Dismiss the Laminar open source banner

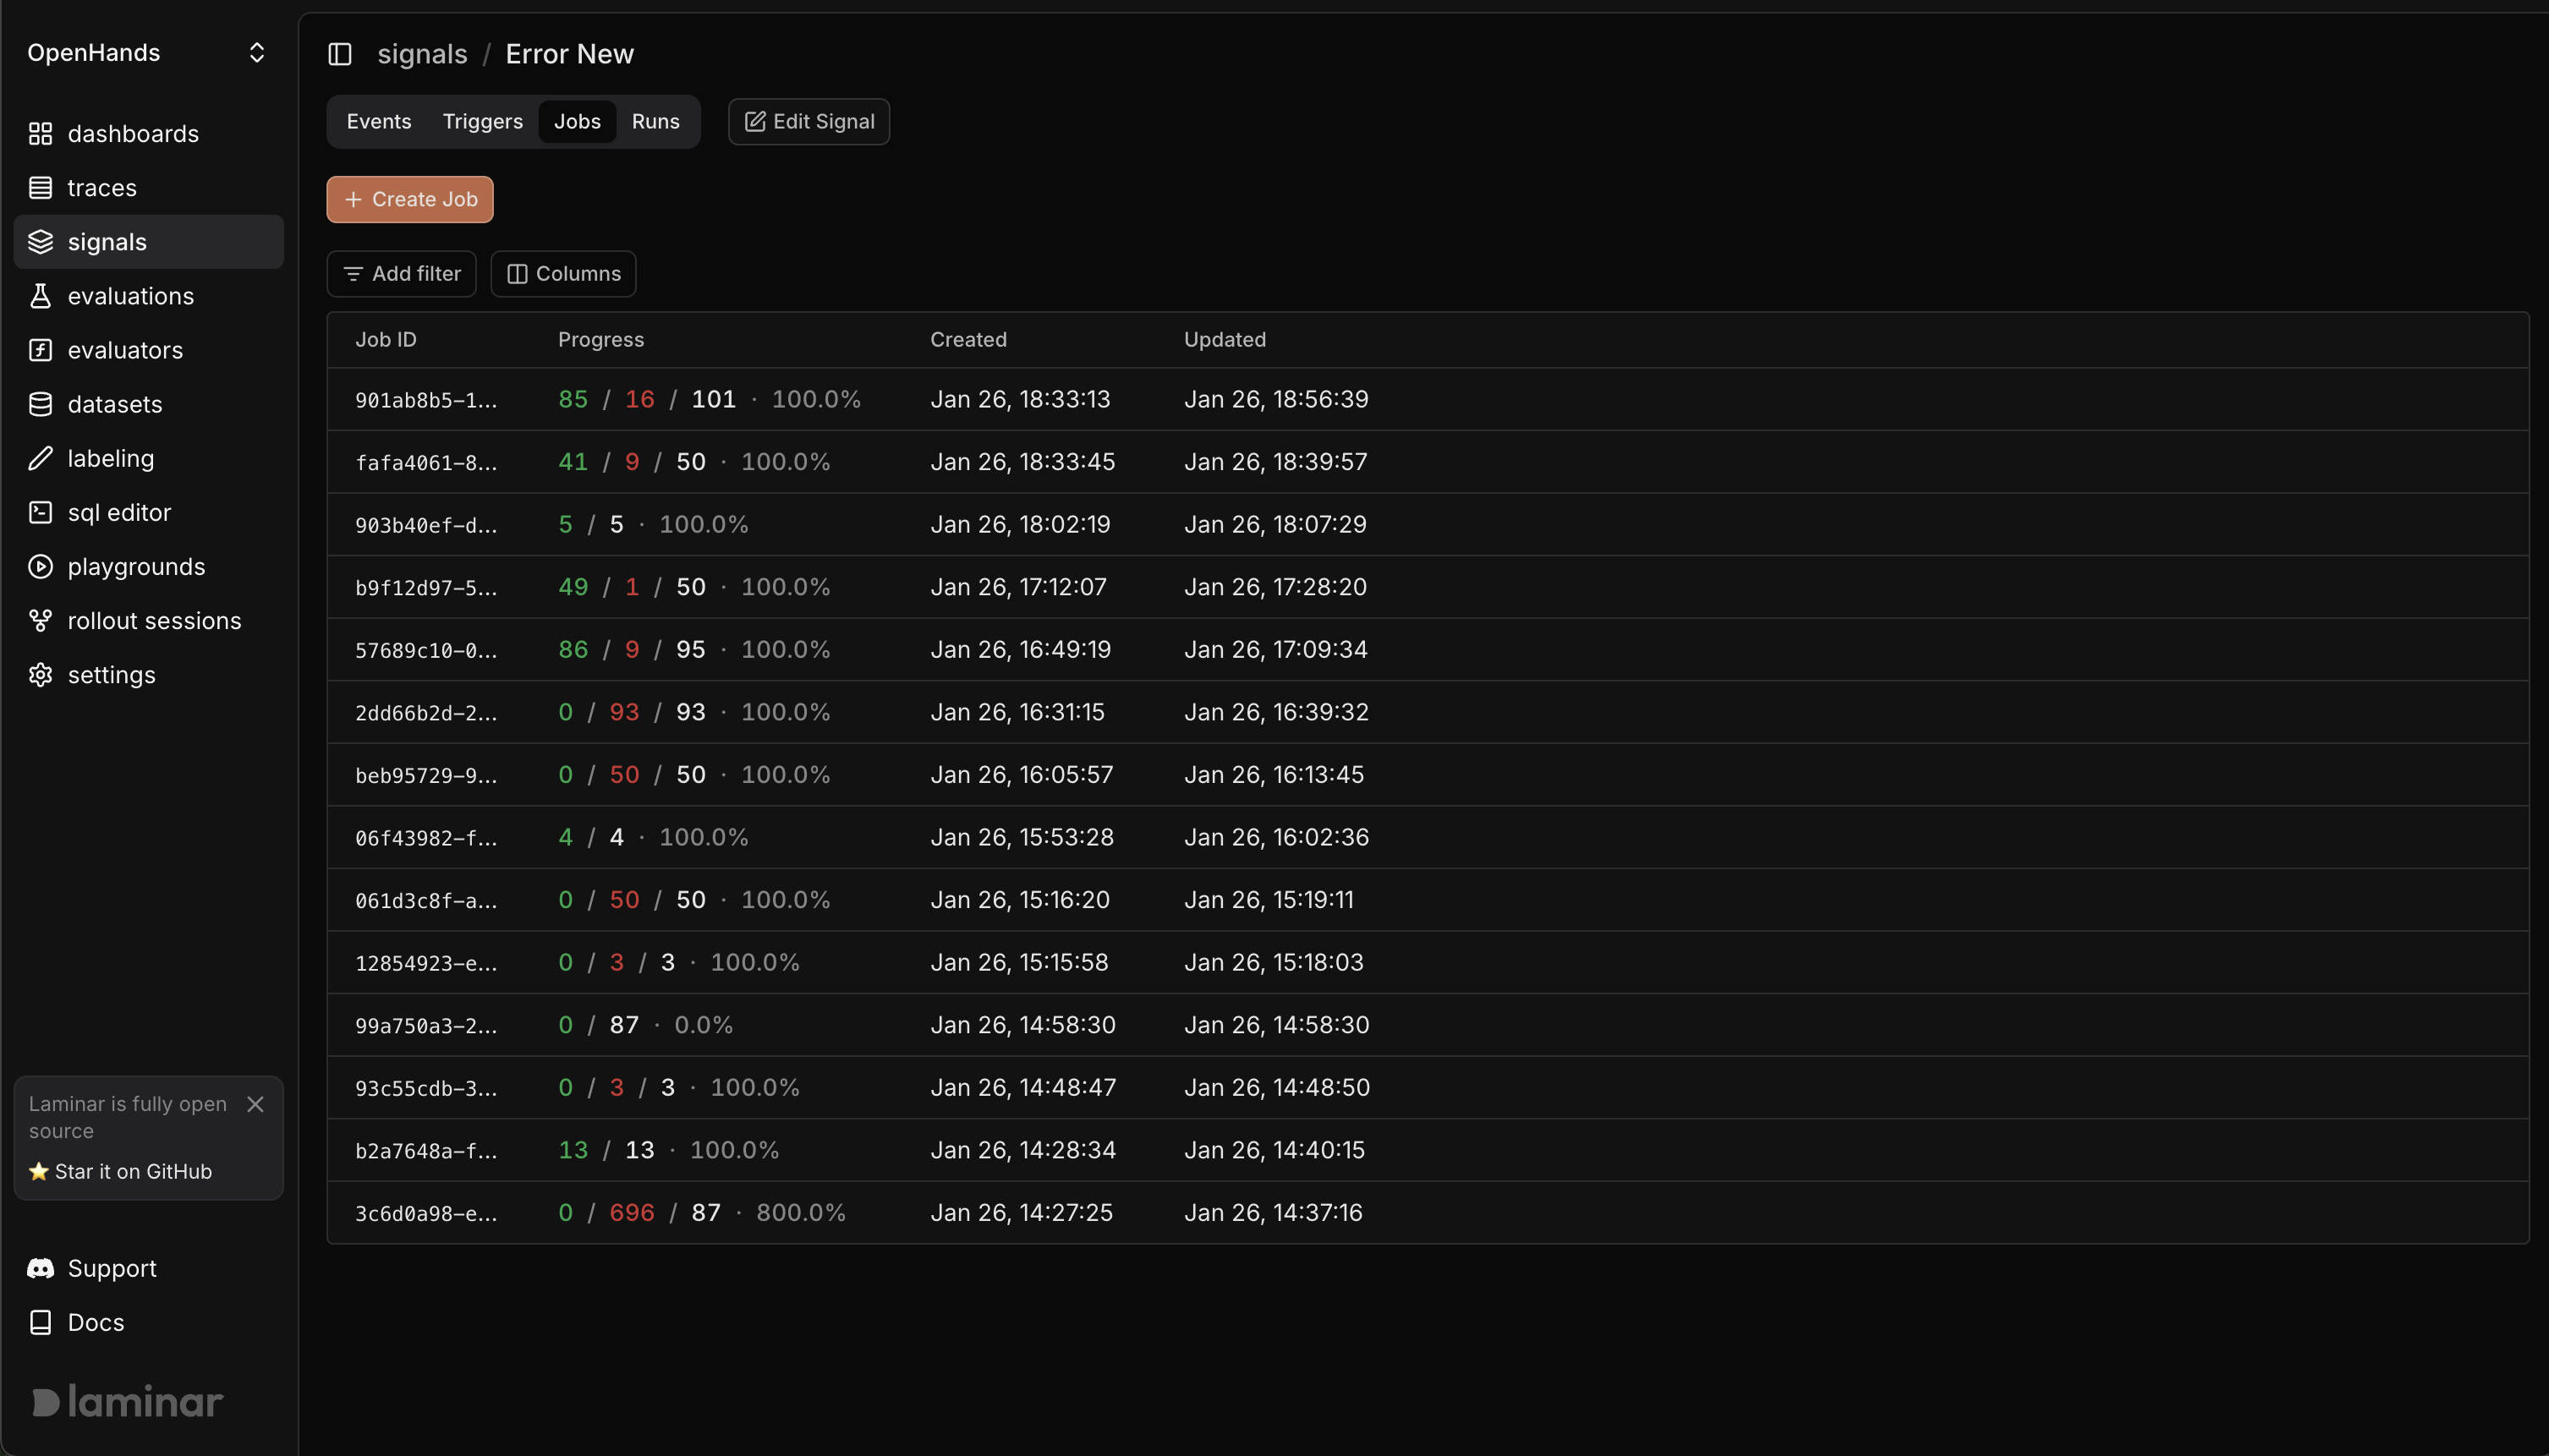coord(255,1104)
